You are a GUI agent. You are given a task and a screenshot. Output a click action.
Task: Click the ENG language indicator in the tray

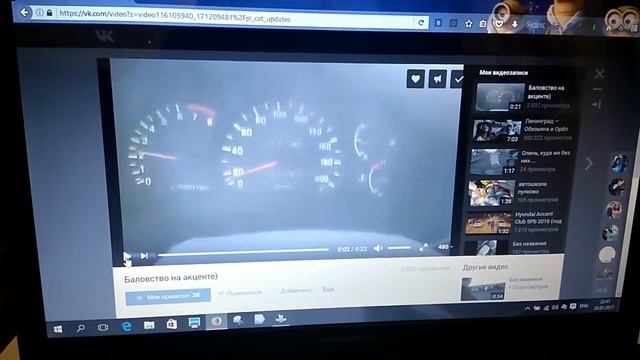click(x=584, y=306)
